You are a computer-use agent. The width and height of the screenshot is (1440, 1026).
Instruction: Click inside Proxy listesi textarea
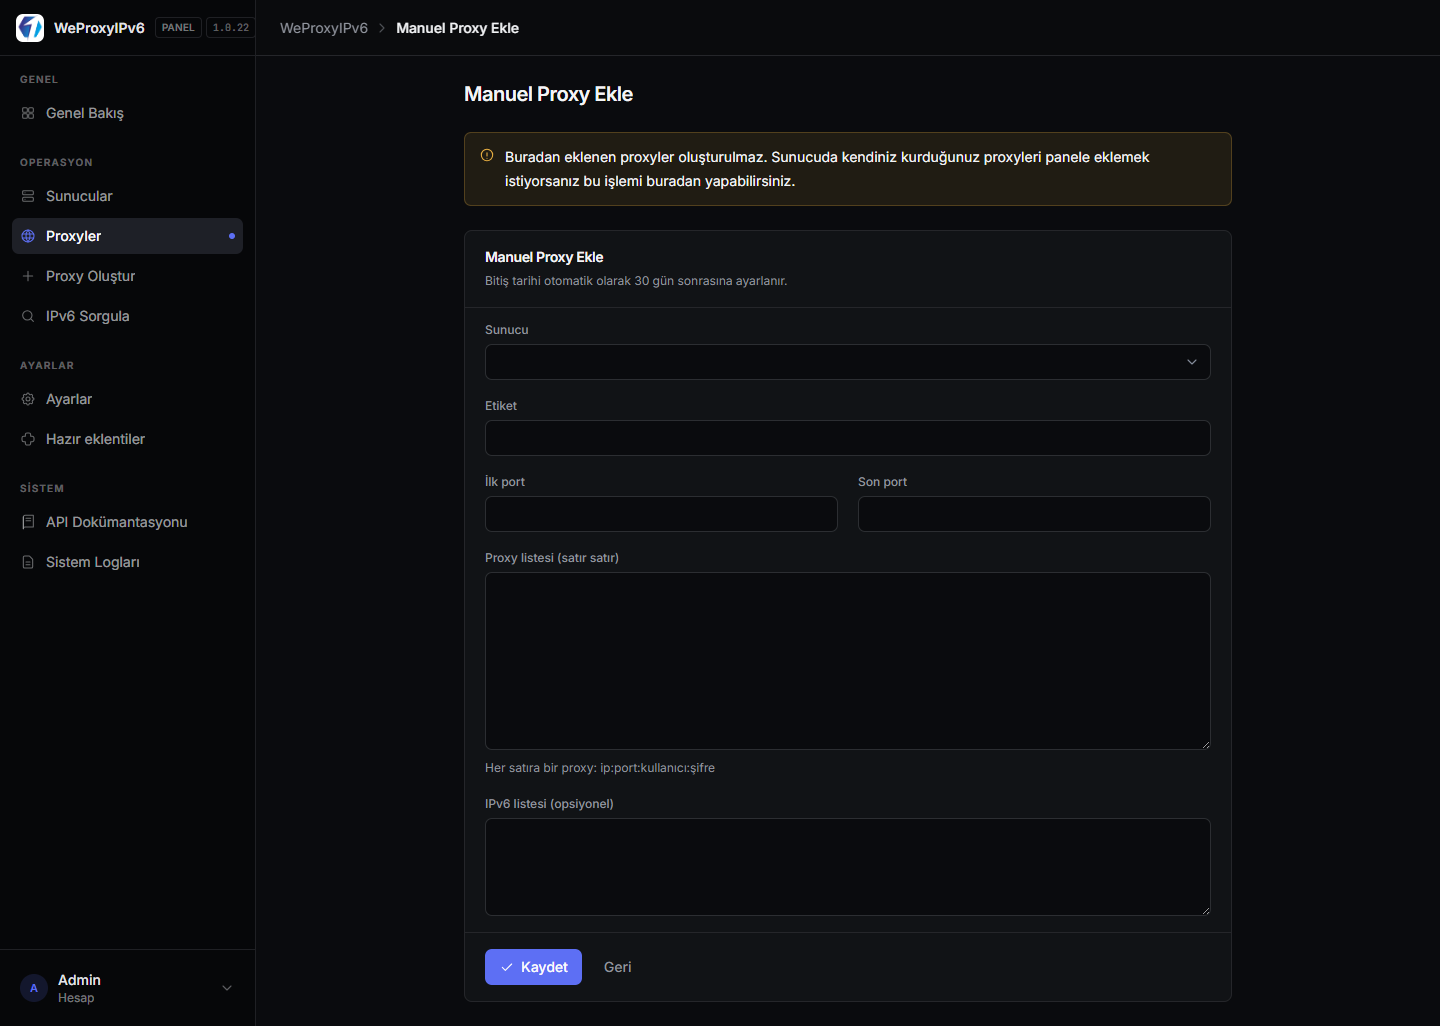click(x=847, y=661)
